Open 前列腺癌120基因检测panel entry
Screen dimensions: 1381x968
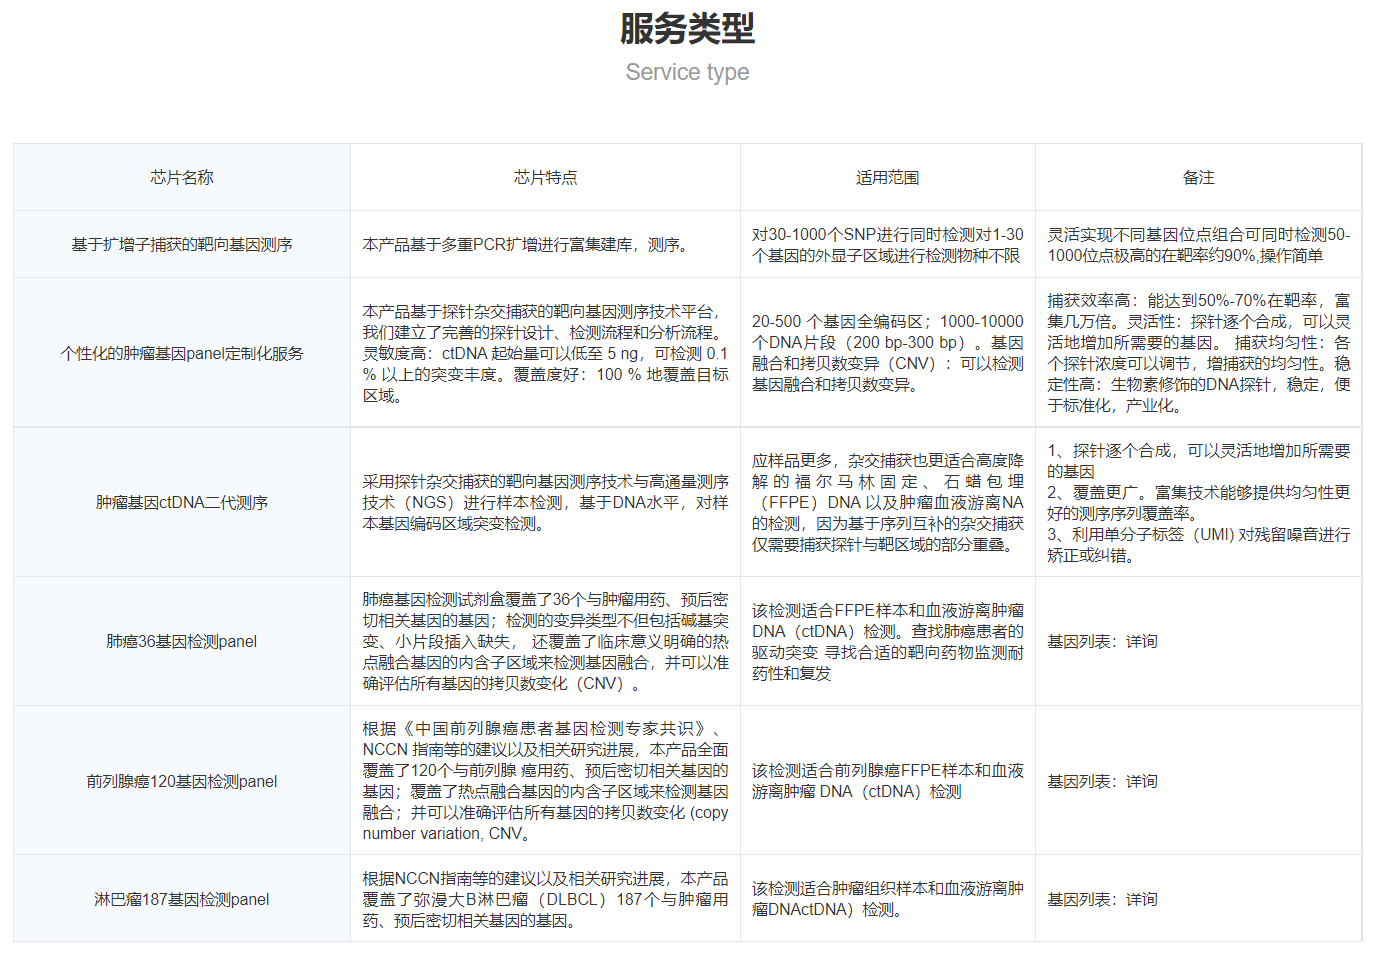182,781
